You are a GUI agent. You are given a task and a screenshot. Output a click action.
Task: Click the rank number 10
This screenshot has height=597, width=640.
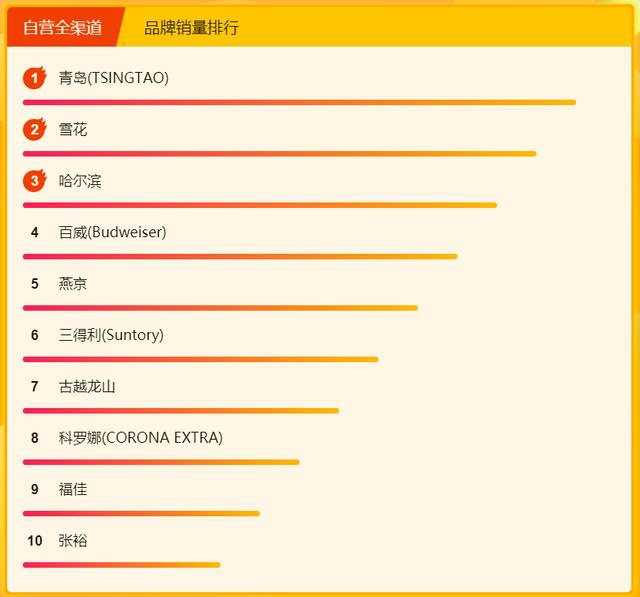coord(35,540)
